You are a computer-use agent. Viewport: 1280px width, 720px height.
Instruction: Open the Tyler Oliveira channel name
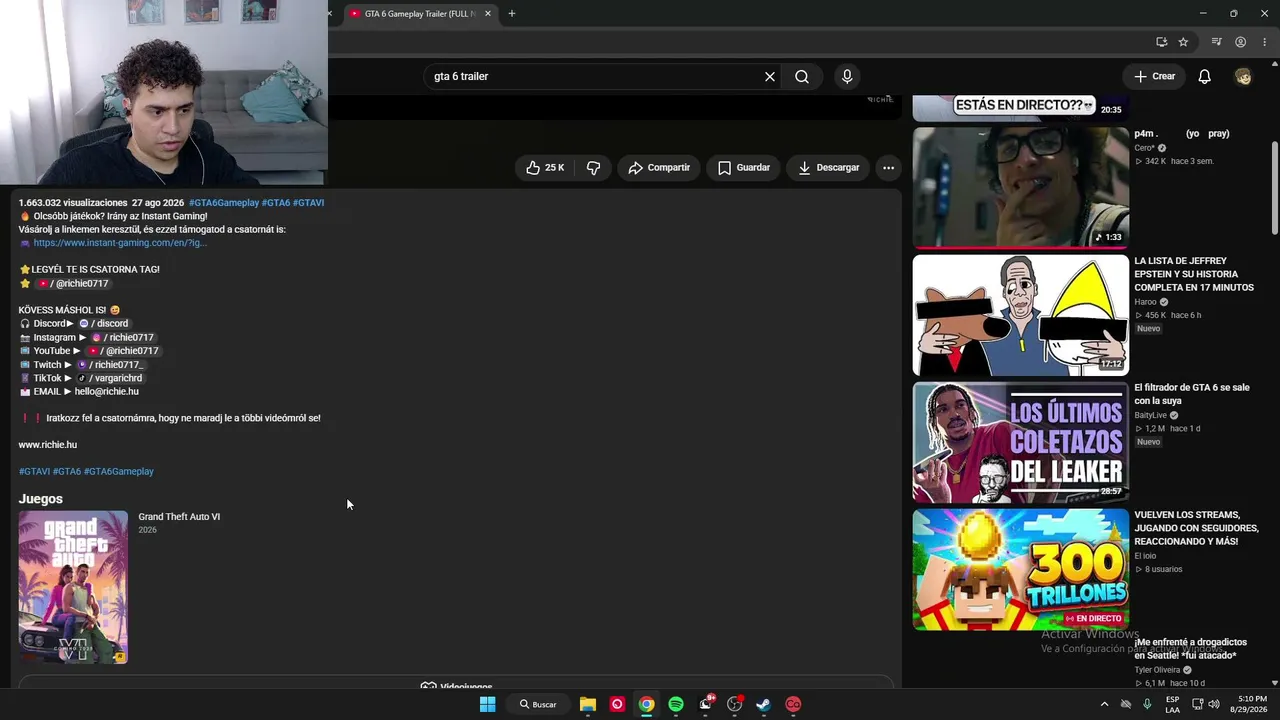coord(1158,670)
